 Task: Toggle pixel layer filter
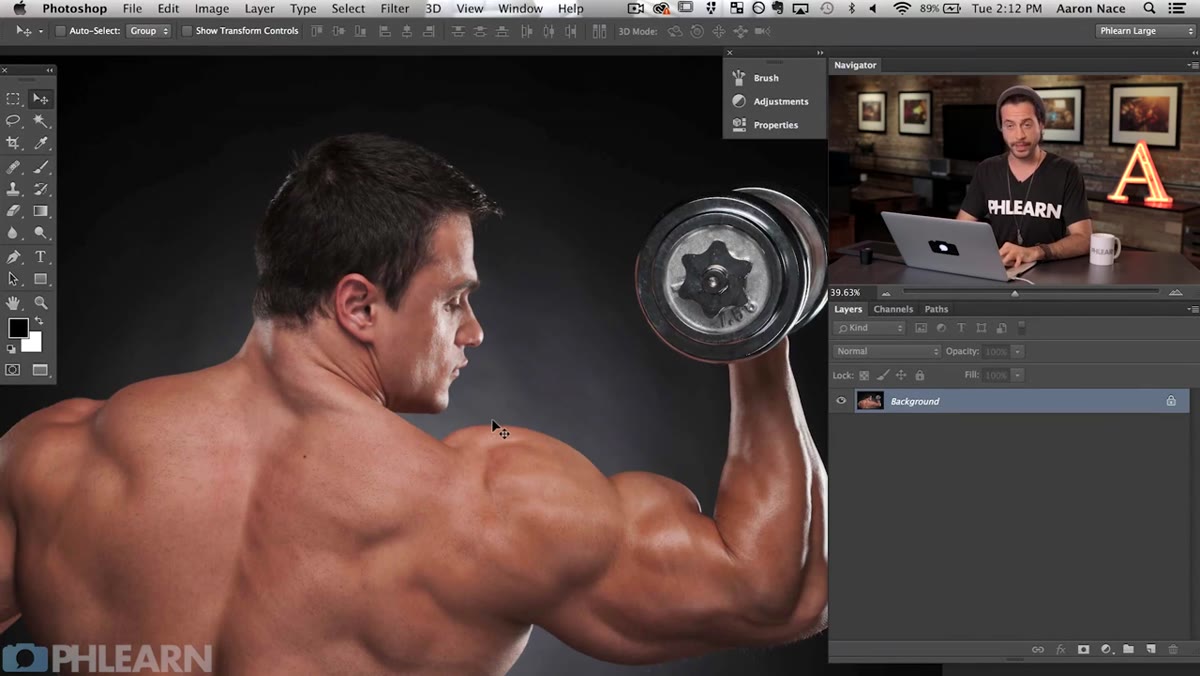pos(921,328)
